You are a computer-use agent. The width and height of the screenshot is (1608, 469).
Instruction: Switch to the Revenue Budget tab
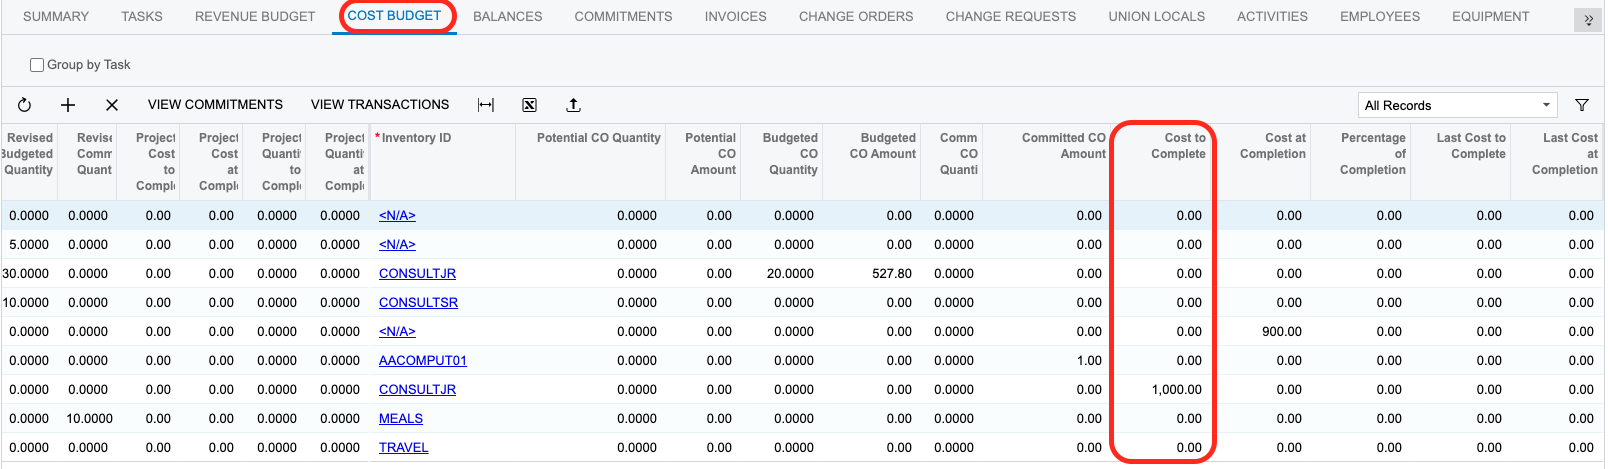coord(255,17)
